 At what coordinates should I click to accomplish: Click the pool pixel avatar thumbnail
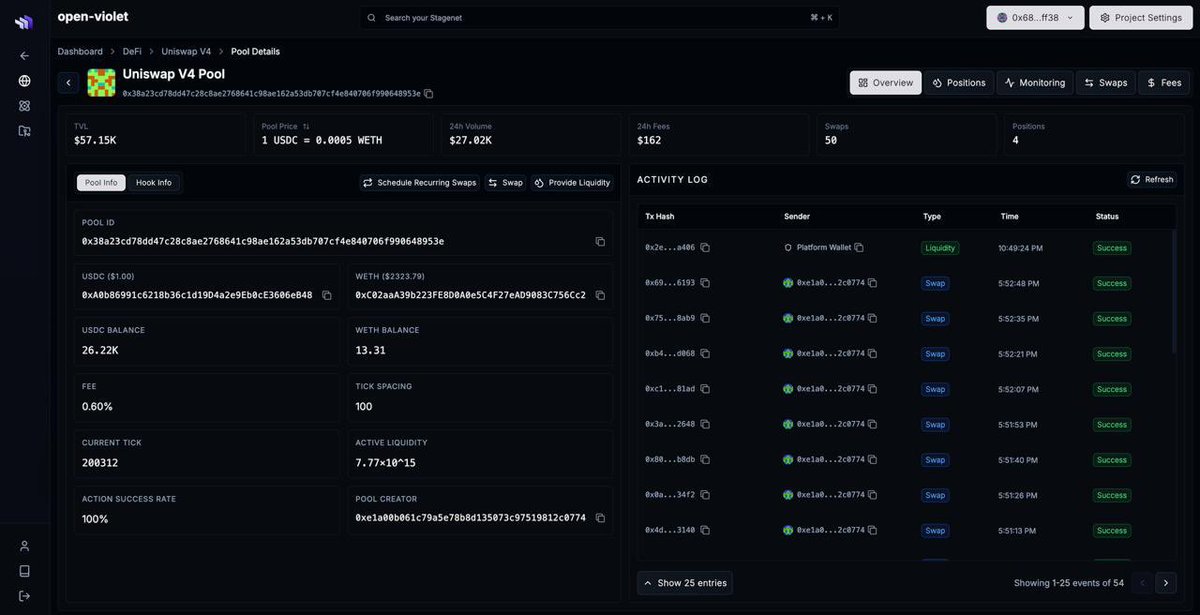point(101,83)
